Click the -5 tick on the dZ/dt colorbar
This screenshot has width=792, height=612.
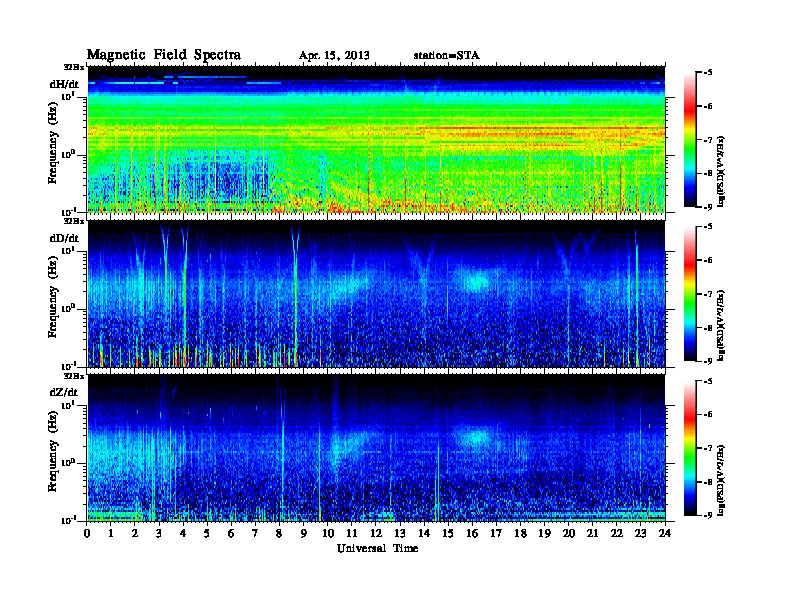707,381
